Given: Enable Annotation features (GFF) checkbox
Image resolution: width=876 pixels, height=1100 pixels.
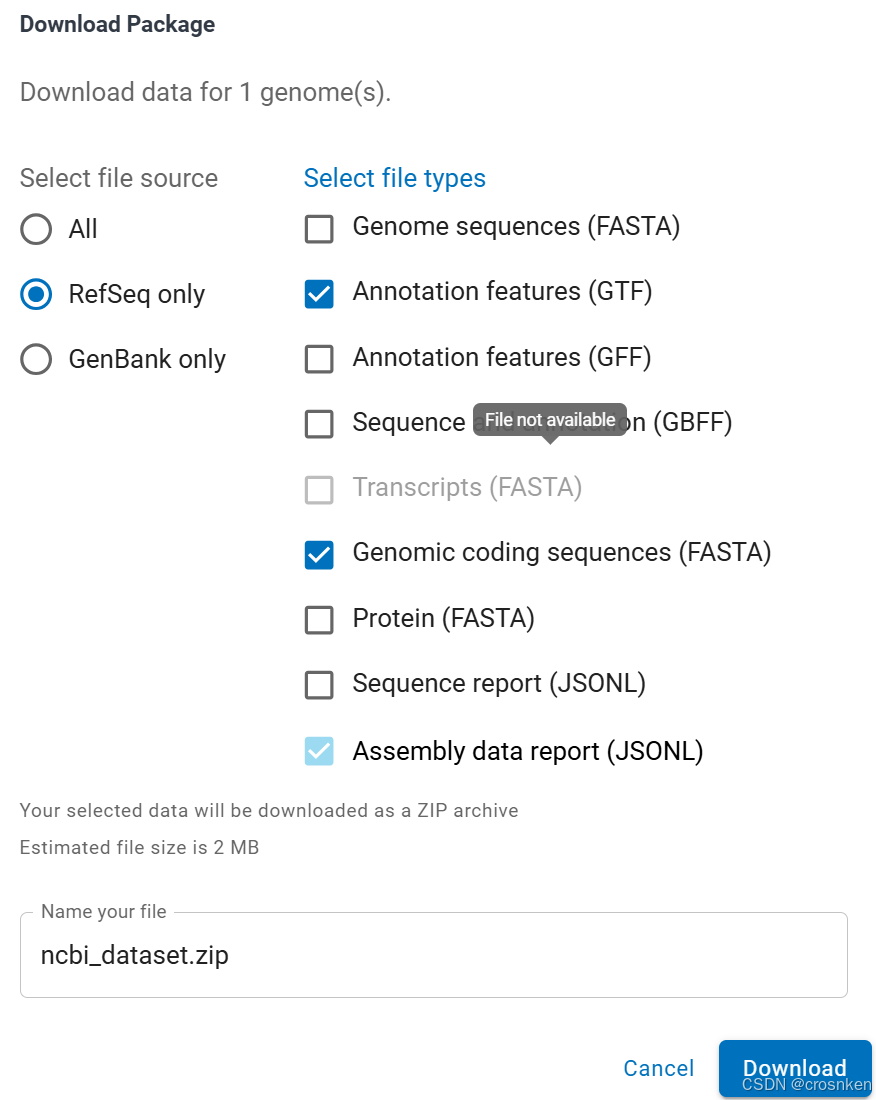Looking at the screenshot, I should tap(319, 359).
